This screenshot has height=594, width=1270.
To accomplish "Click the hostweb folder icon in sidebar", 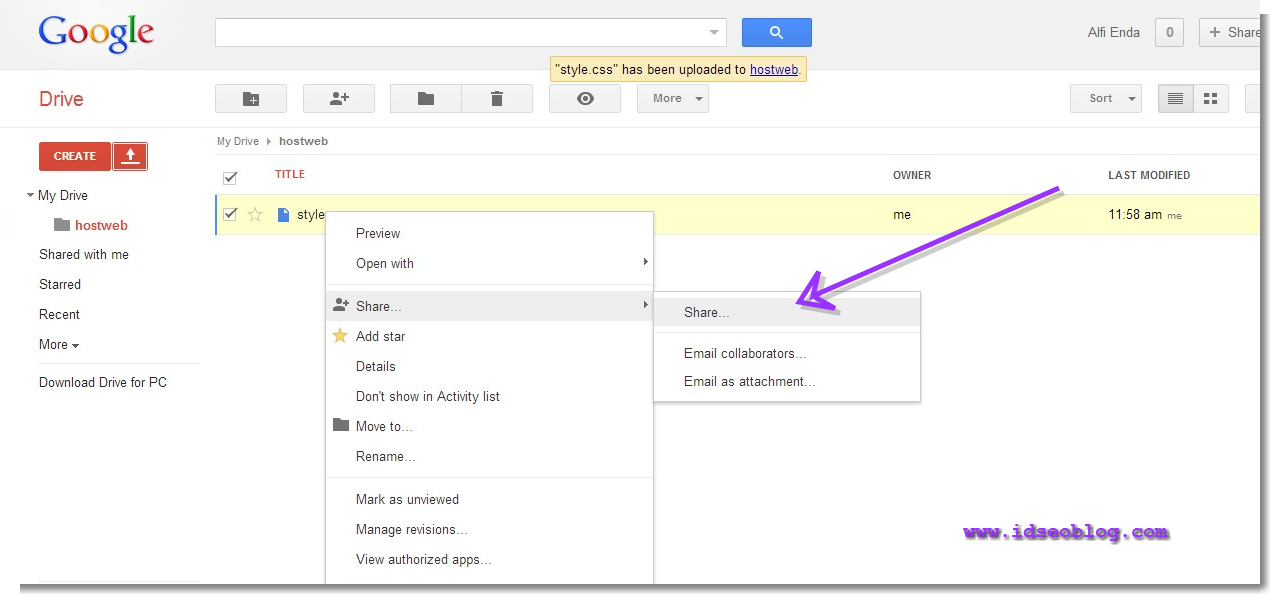I will click(x=62, y=225).
